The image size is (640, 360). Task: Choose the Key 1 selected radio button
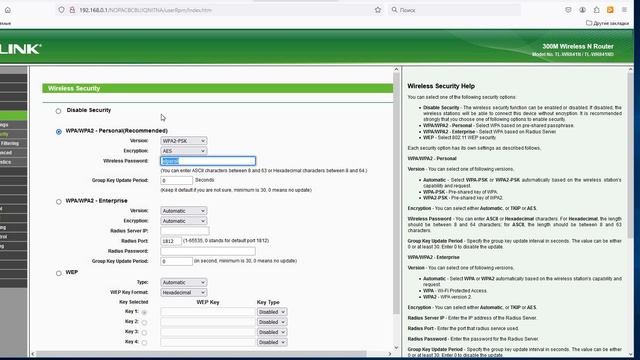(x=144, y=312)
